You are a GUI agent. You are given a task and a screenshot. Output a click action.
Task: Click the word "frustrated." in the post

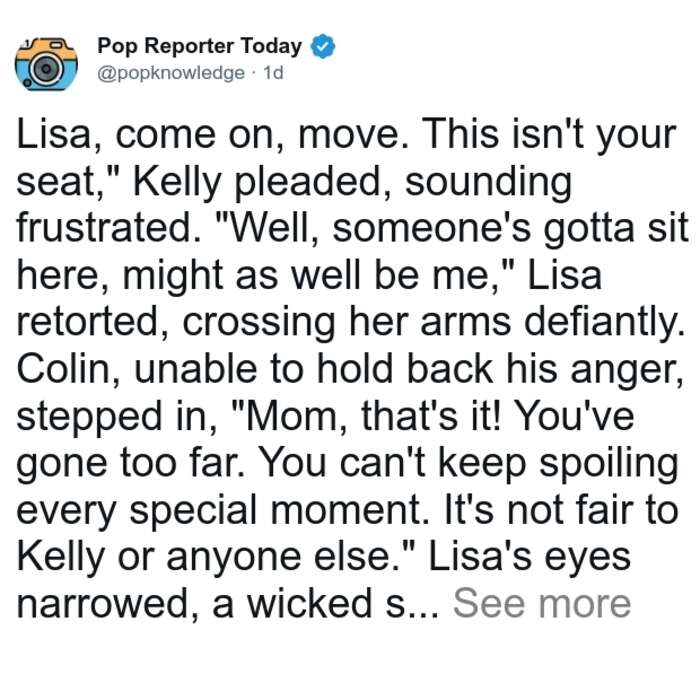click(108, 228)
